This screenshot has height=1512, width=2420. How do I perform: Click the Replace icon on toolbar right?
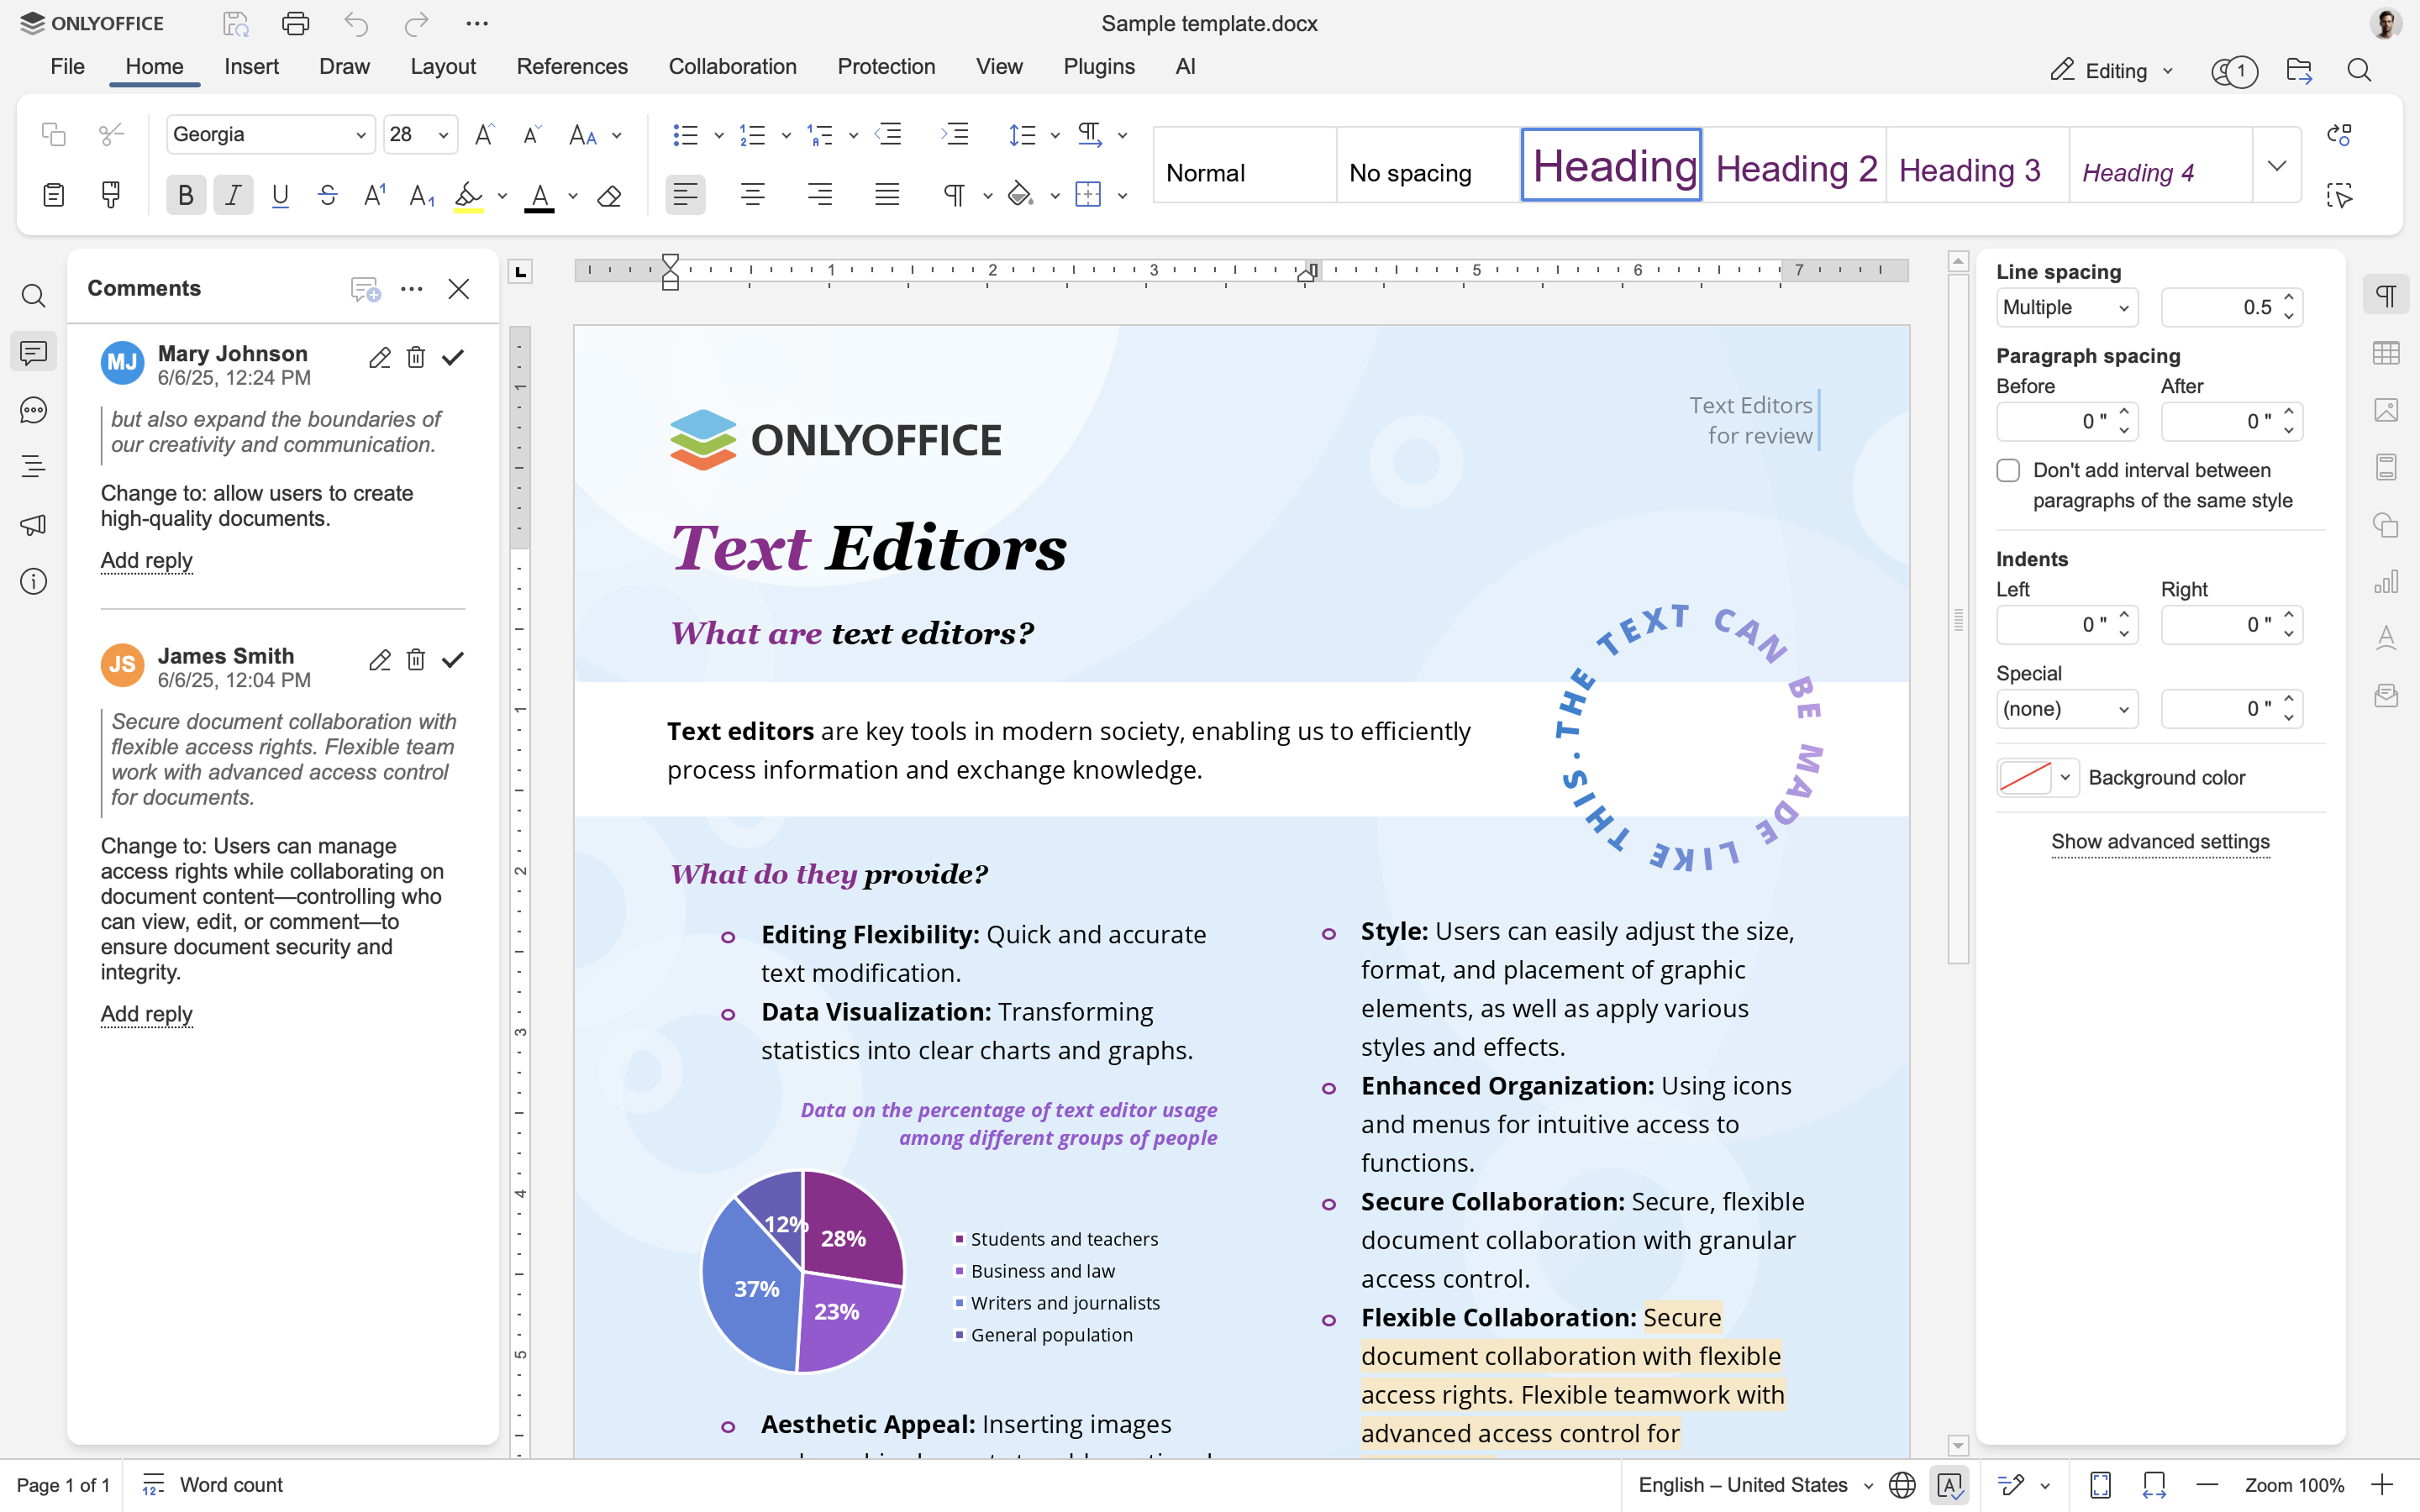(x=2339, y=134)
